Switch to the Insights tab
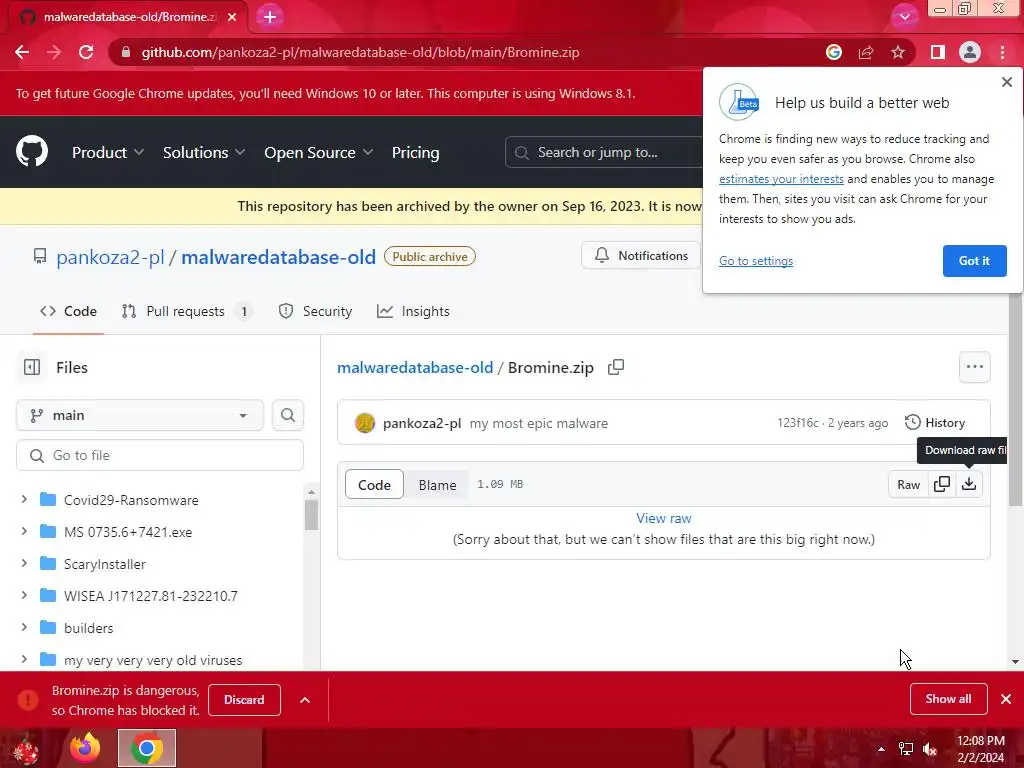The image size is (1024, 768). coord(413,312)
